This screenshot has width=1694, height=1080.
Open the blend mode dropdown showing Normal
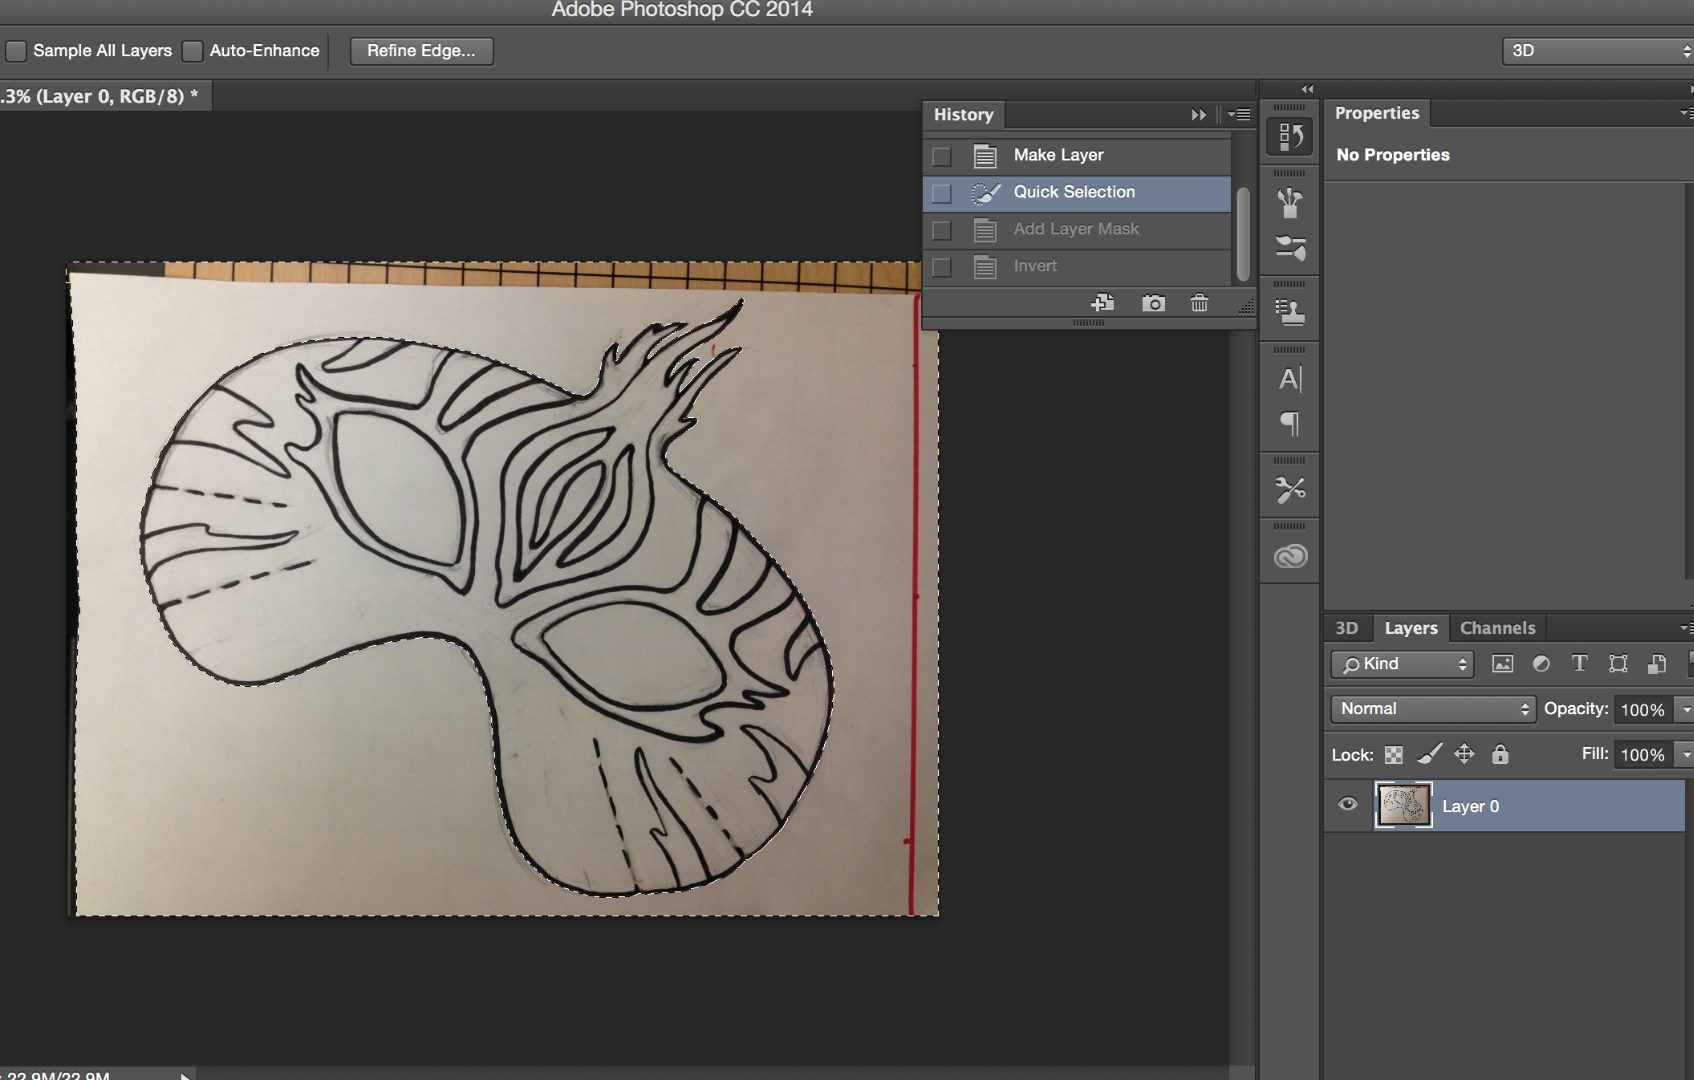pyautogui.click(x=1432, y=709)
